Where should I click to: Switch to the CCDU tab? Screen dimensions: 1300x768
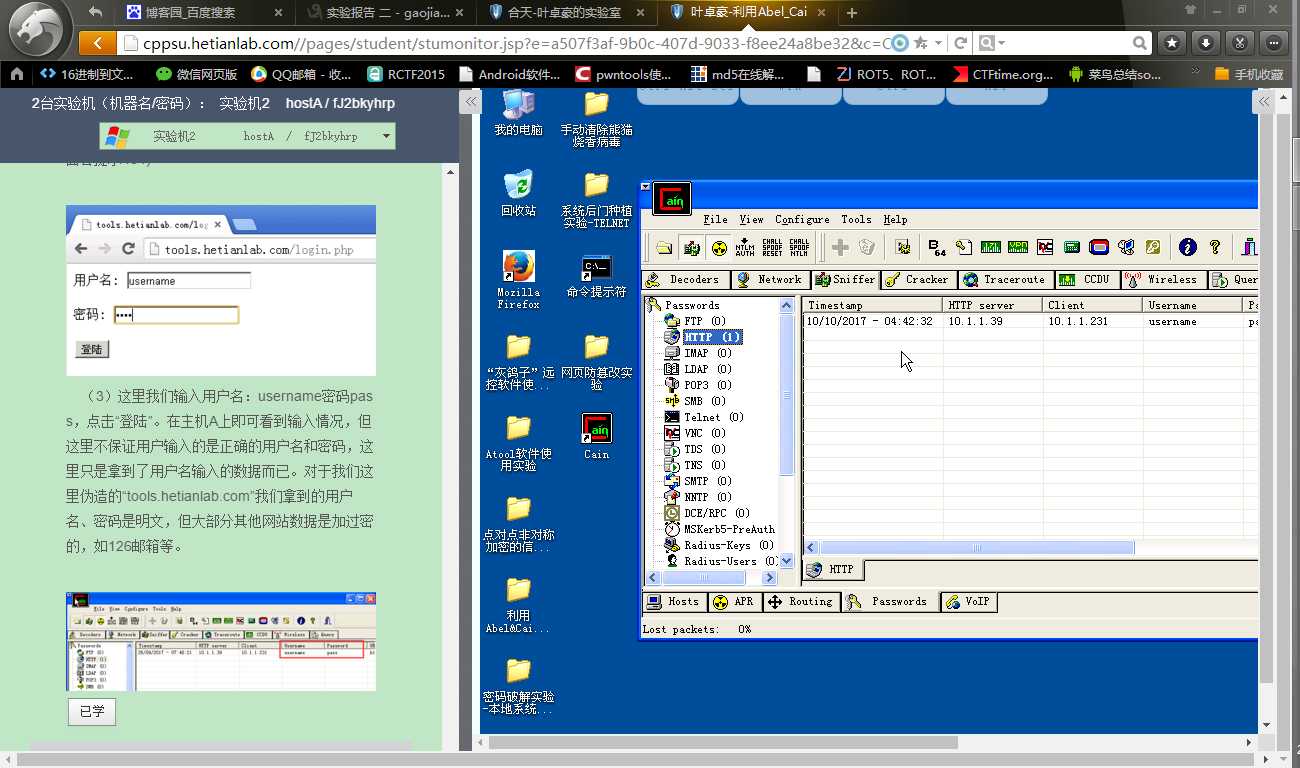(1086, 280)
